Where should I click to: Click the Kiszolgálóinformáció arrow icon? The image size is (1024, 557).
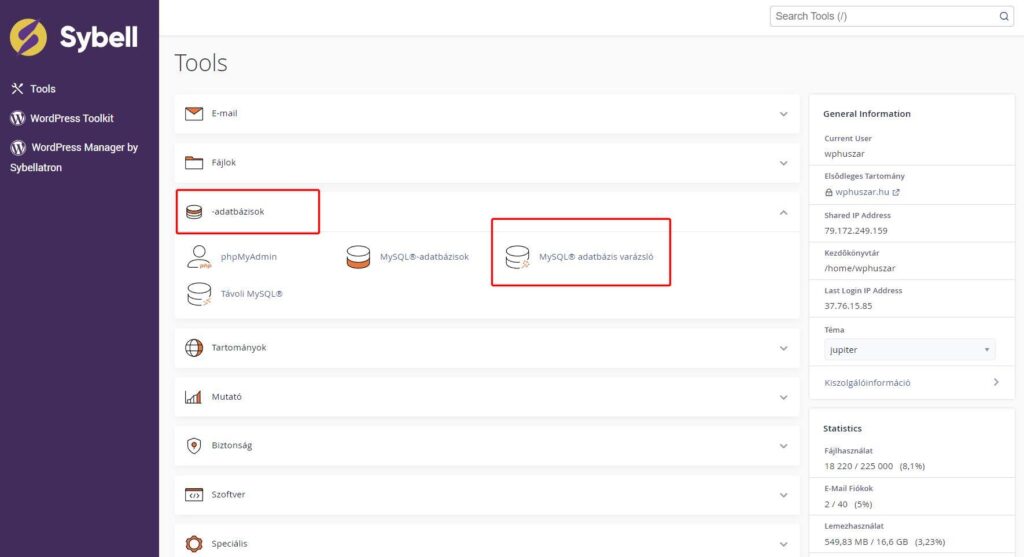click(996, 383)
